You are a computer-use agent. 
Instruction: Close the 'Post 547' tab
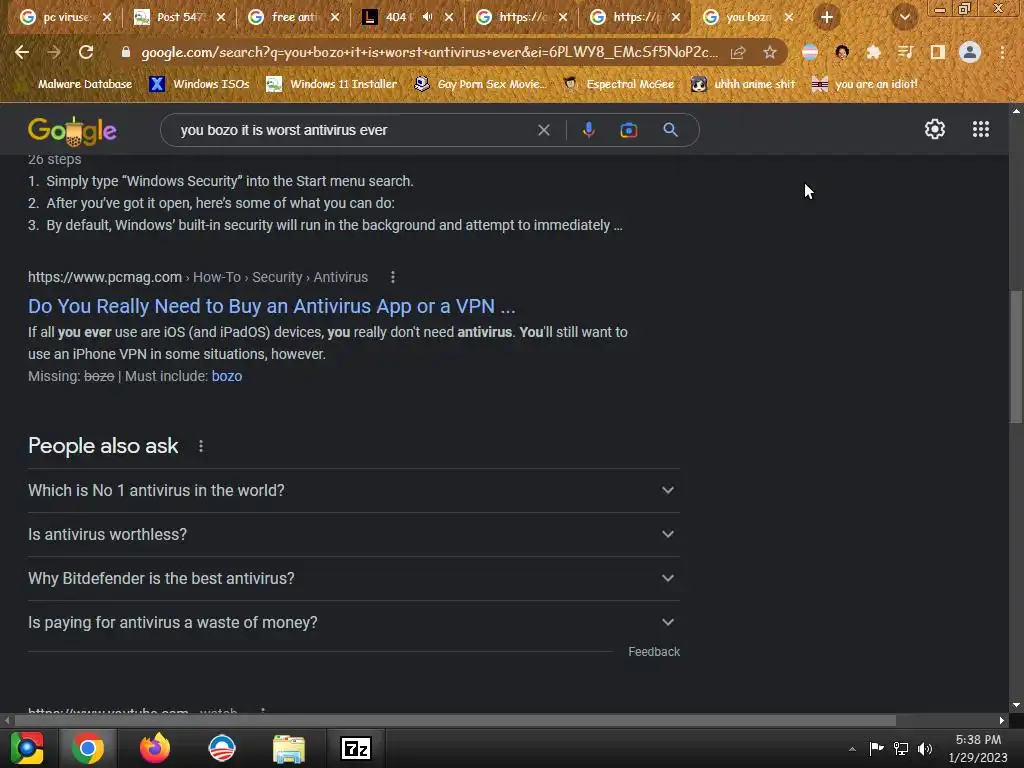[x=221, y=18]
